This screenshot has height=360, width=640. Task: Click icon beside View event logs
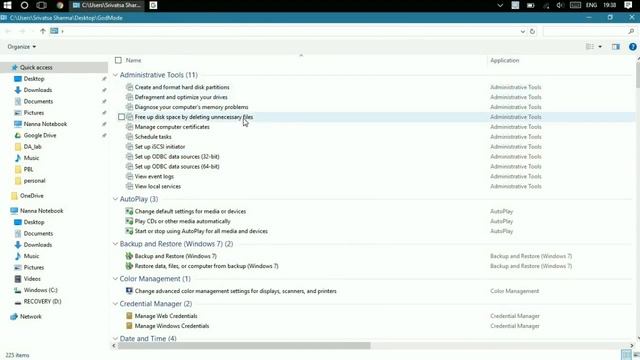point(129,176)
